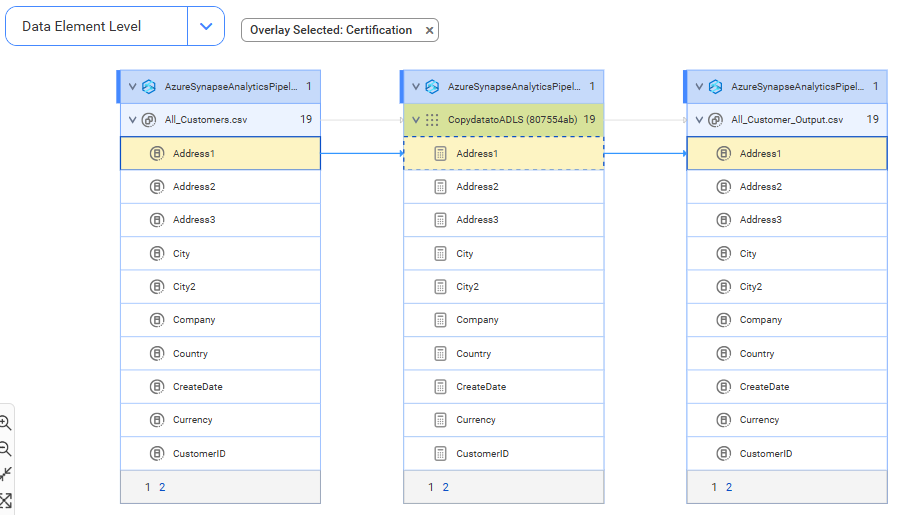The image size is (907, 515).
Task: Select CreateDate in CopydatatoADLS
Action: click(504, 387)
